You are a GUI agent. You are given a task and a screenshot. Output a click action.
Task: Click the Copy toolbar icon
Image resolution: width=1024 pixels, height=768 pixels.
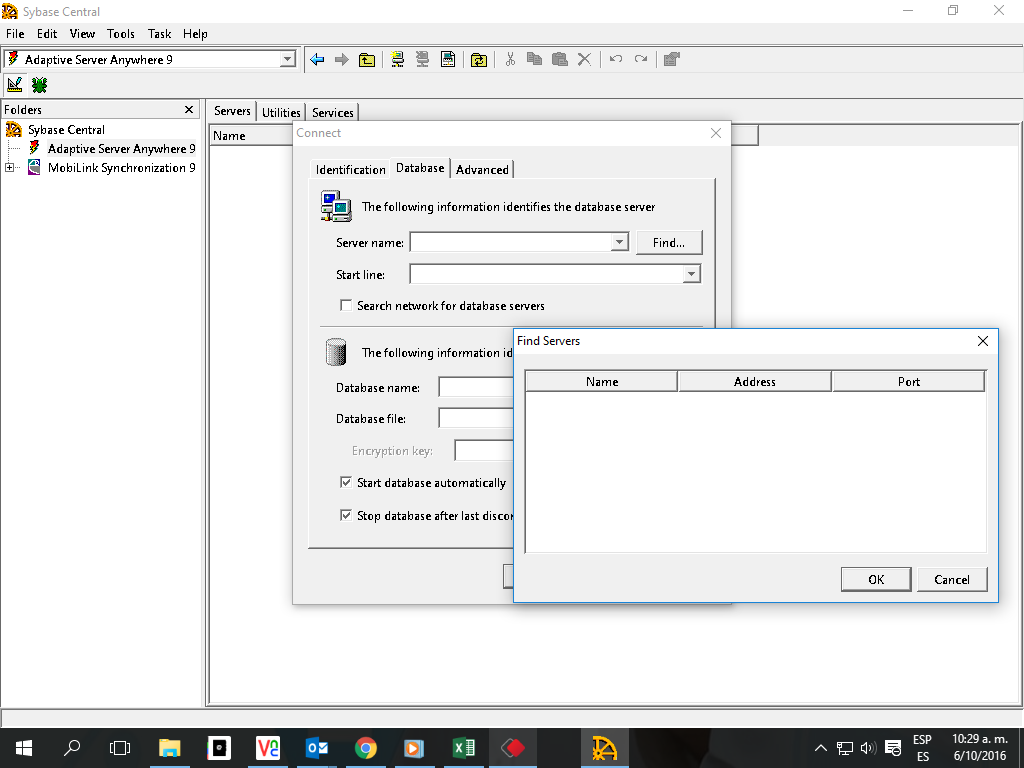coord(534,59)
